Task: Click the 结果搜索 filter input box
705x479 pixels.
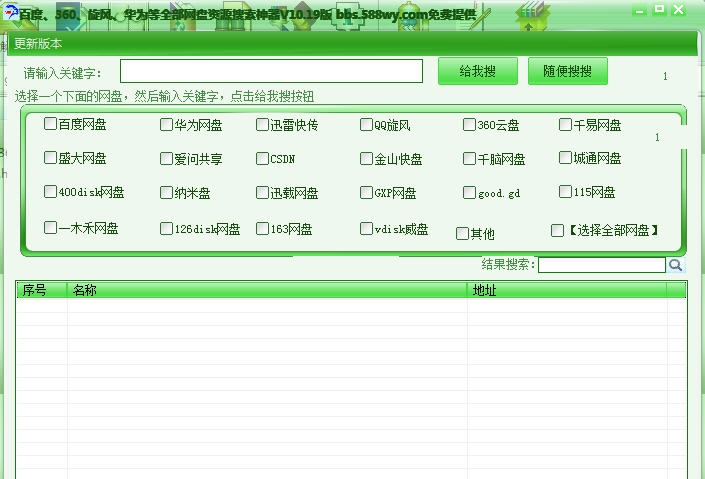Action: (602, 265)
